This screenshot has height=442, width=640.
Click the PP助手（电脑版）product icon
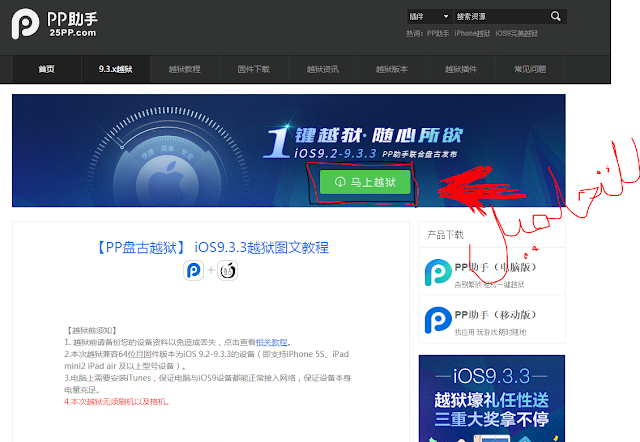(438, 272)
